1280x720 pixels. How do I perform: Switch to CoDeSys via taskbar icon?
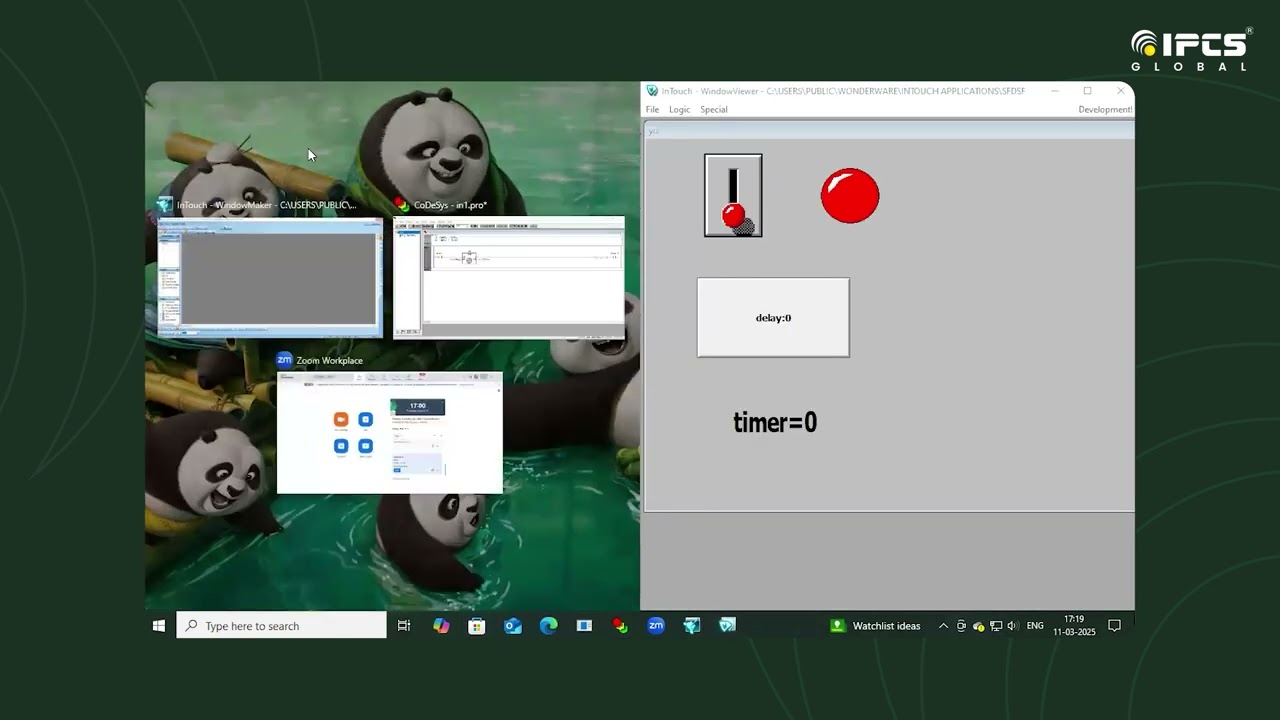click(620, 626)
